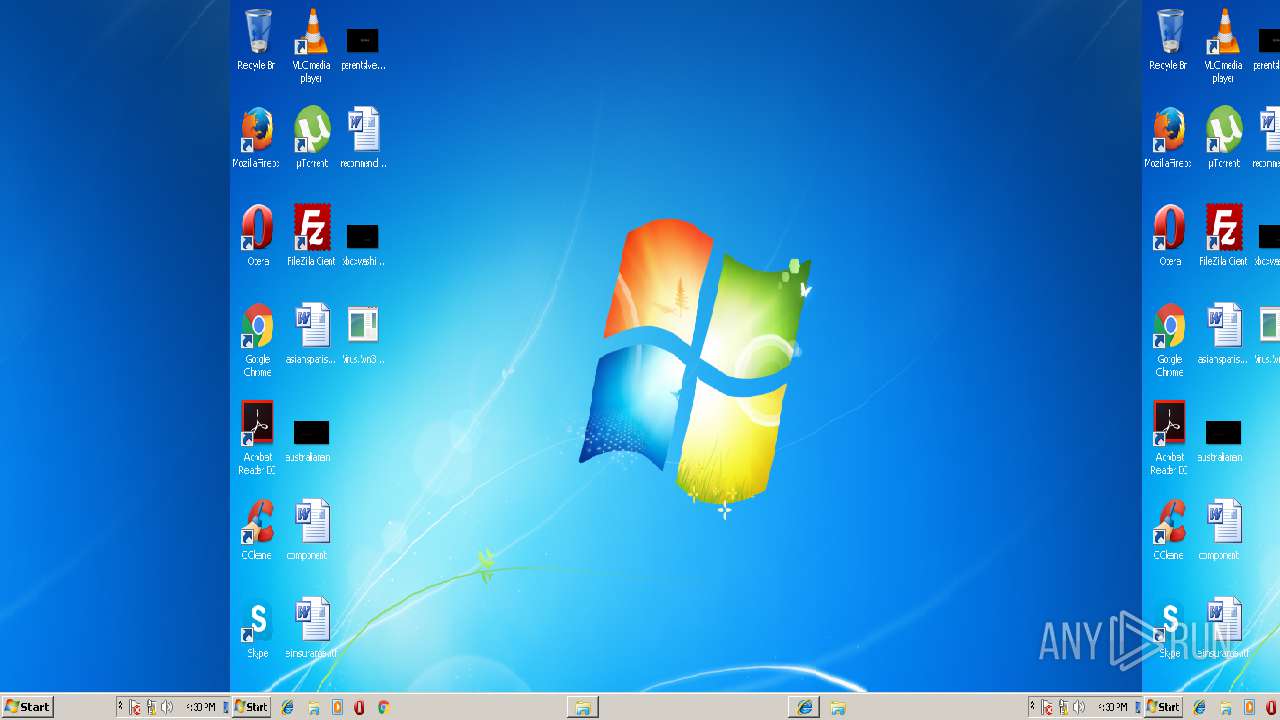Select the 'parentalve...' black thumbnail, left desktop copy

tap(363, 48)
